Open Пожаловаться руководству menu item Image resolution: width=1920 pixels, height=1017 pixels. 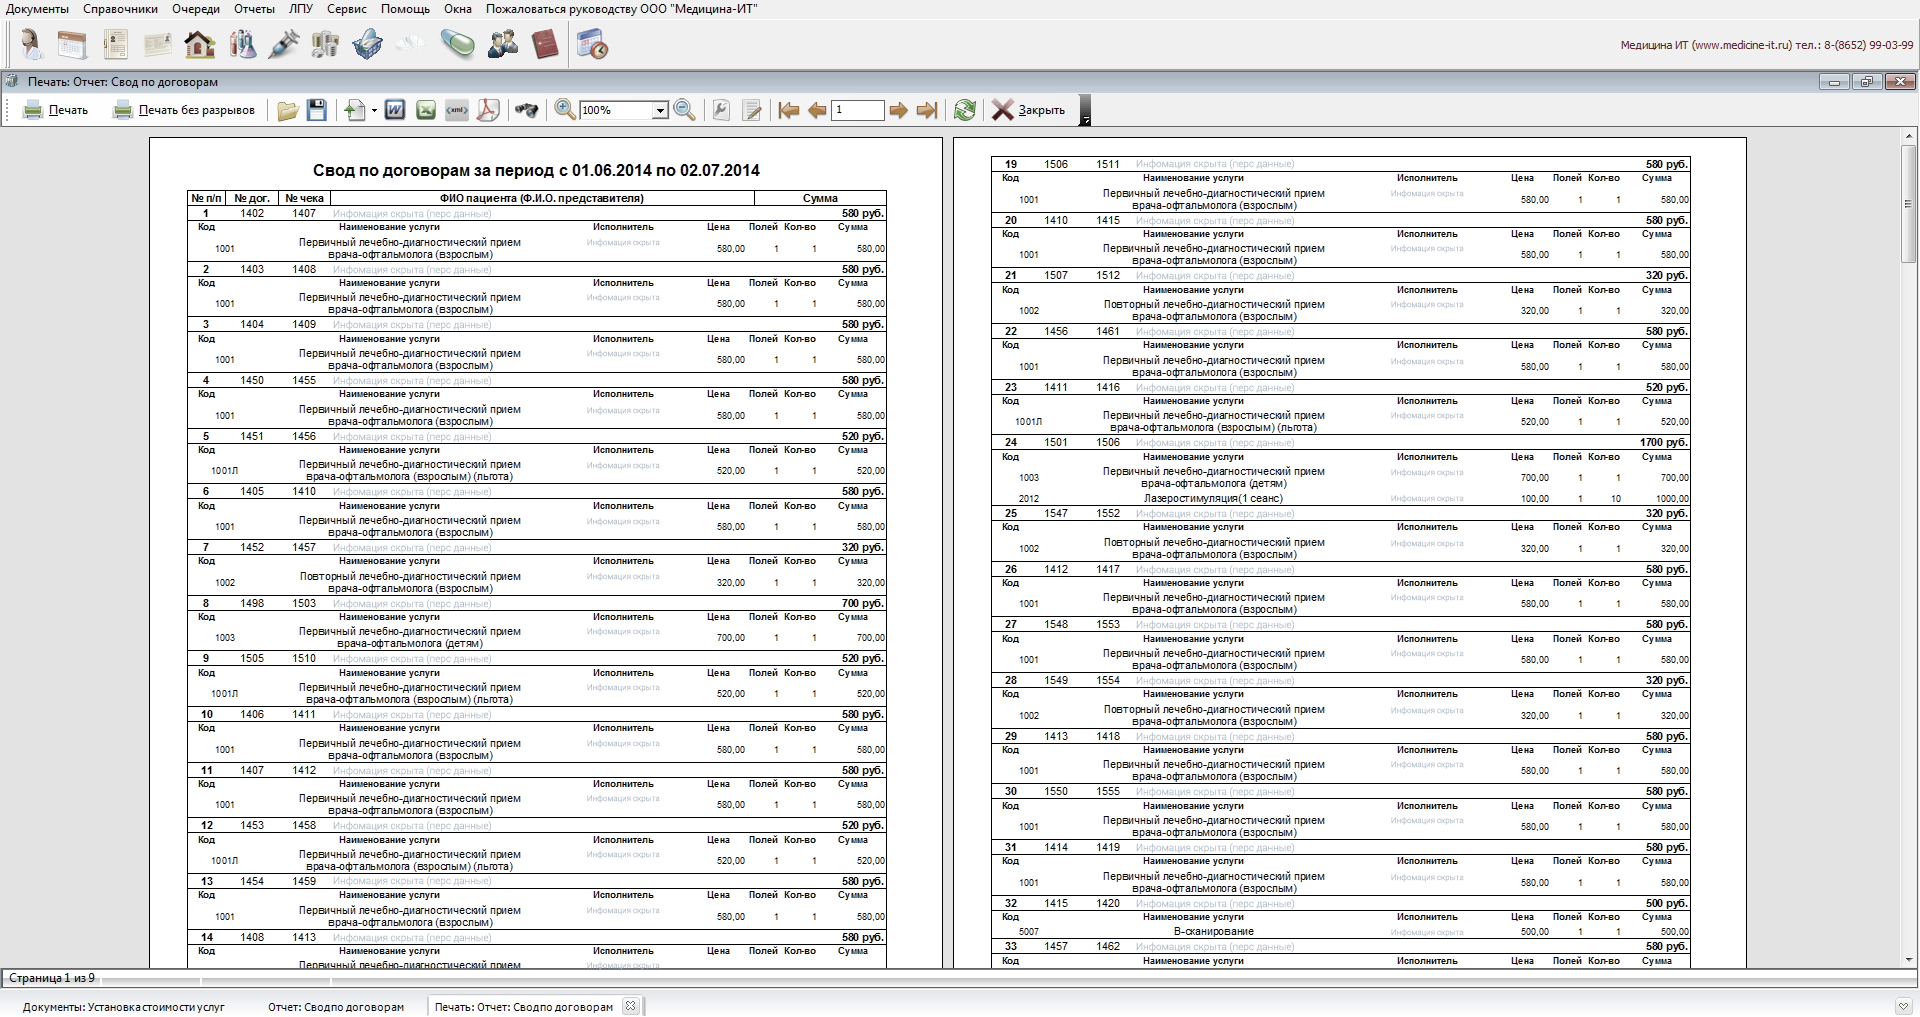point(621,9)
